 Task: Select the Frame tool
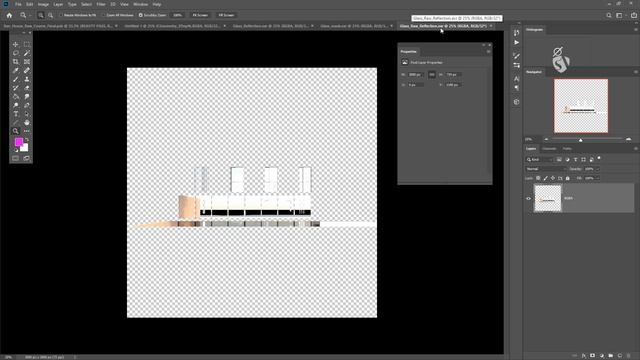coord(27,62)
